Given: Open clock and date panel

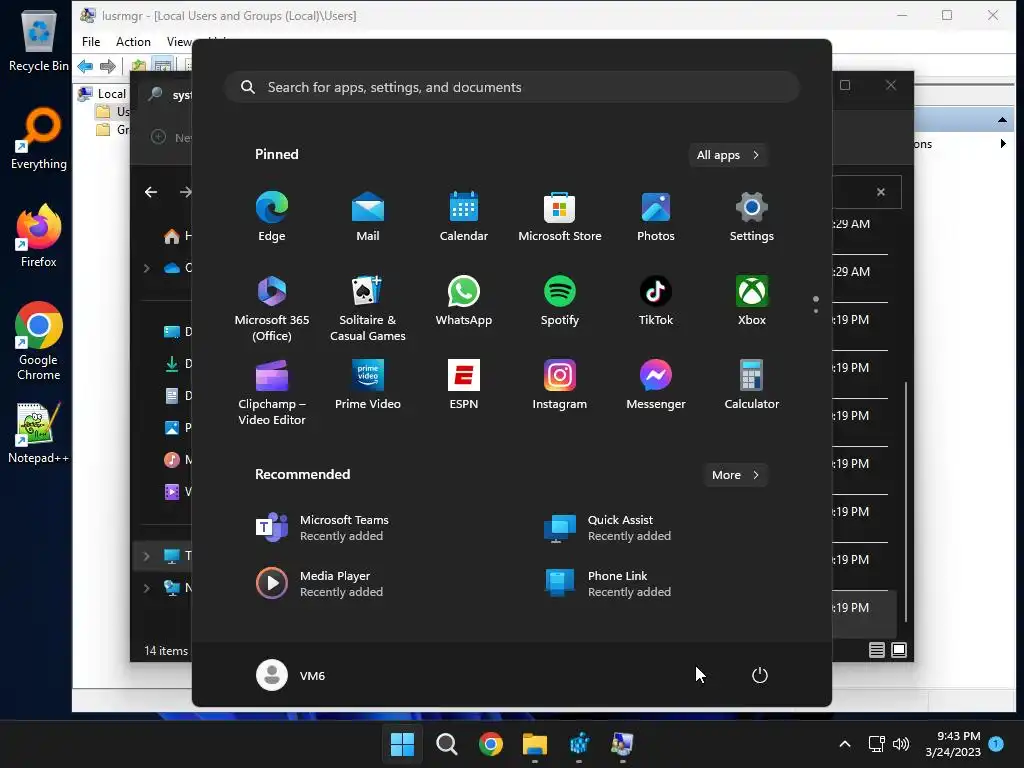Looking at the screenshot, I should [953, 744].
